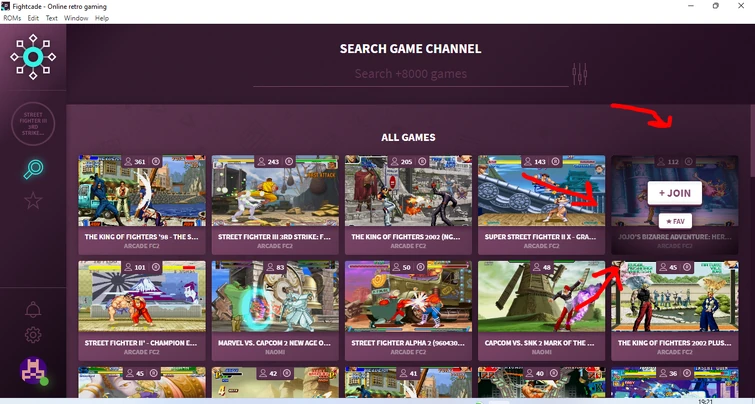The height and width of the screenshot is (404, 755).
Task: Click the circled icon beside the 205 player count
Action: coord(422,162)
